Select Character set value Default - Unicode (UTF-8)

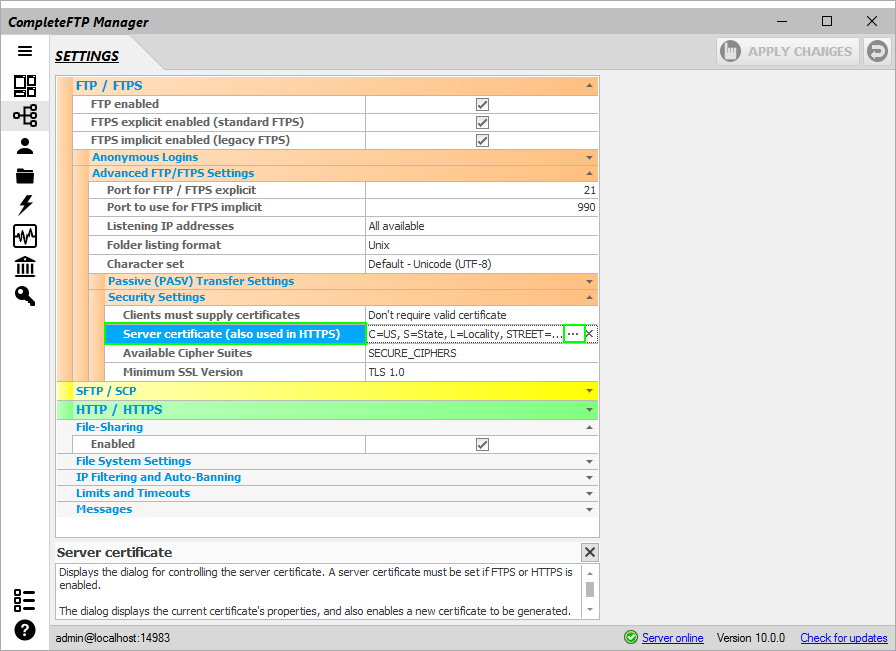pos(482,264)
